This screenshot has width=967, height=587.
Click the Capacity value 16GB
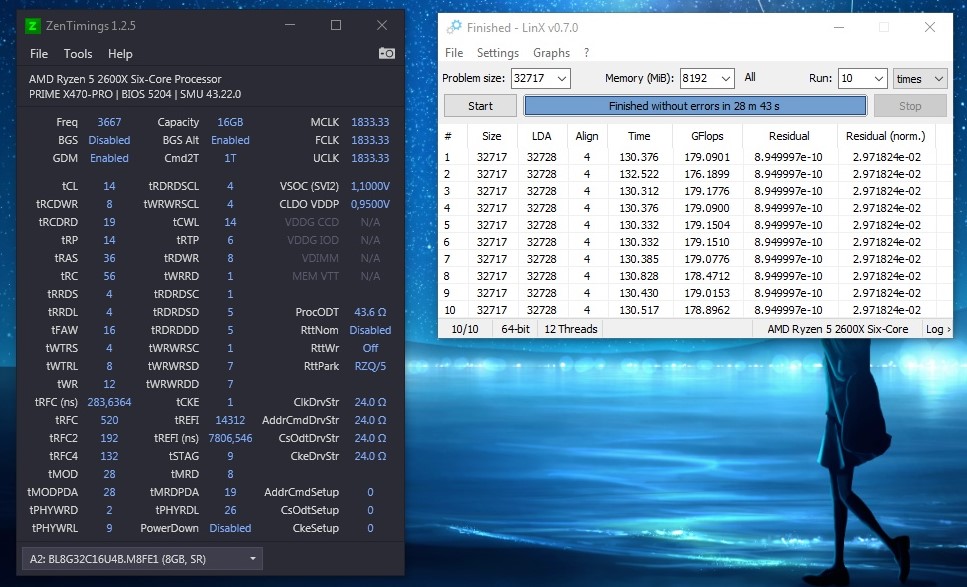point(230,122)
